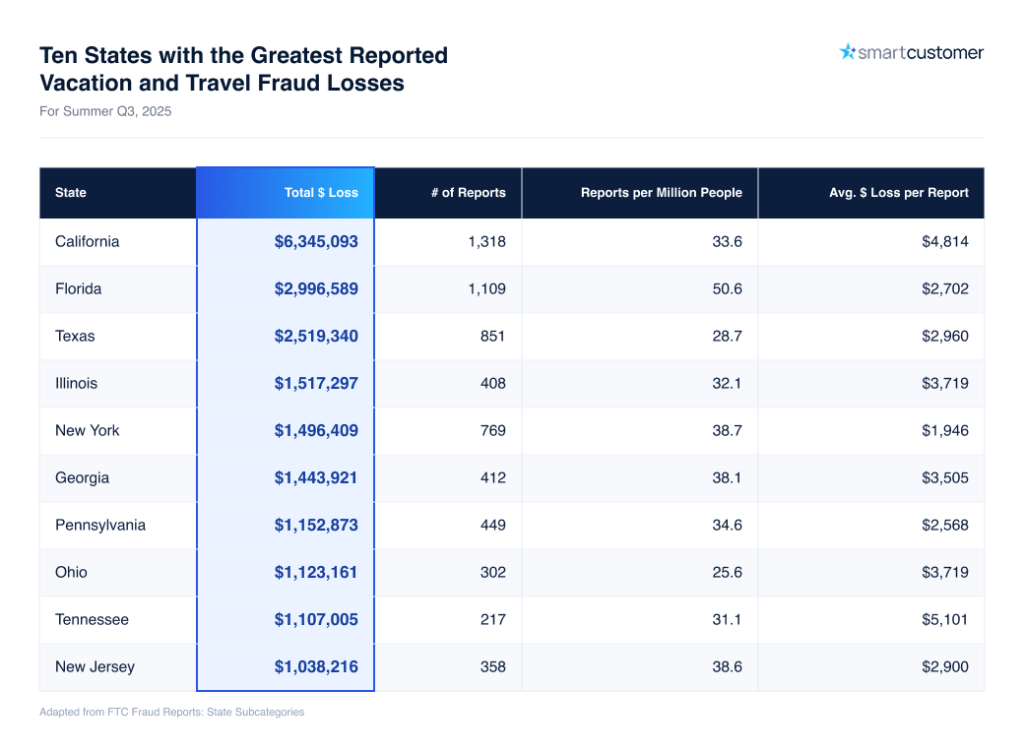Click the 'Ten States with the Greatest Reported' title
The width and height of the screenshot is (1024, 752).
pos(244,55)
